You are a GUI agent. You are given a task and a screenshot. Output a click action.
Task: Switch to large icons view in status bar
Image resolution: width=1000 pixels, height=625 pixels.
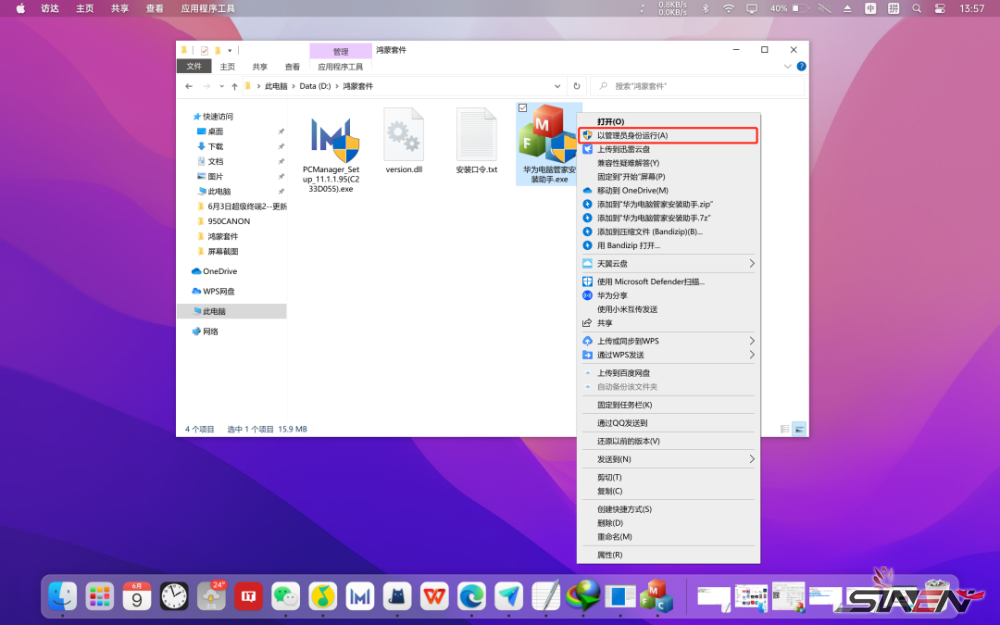(799, 429)
